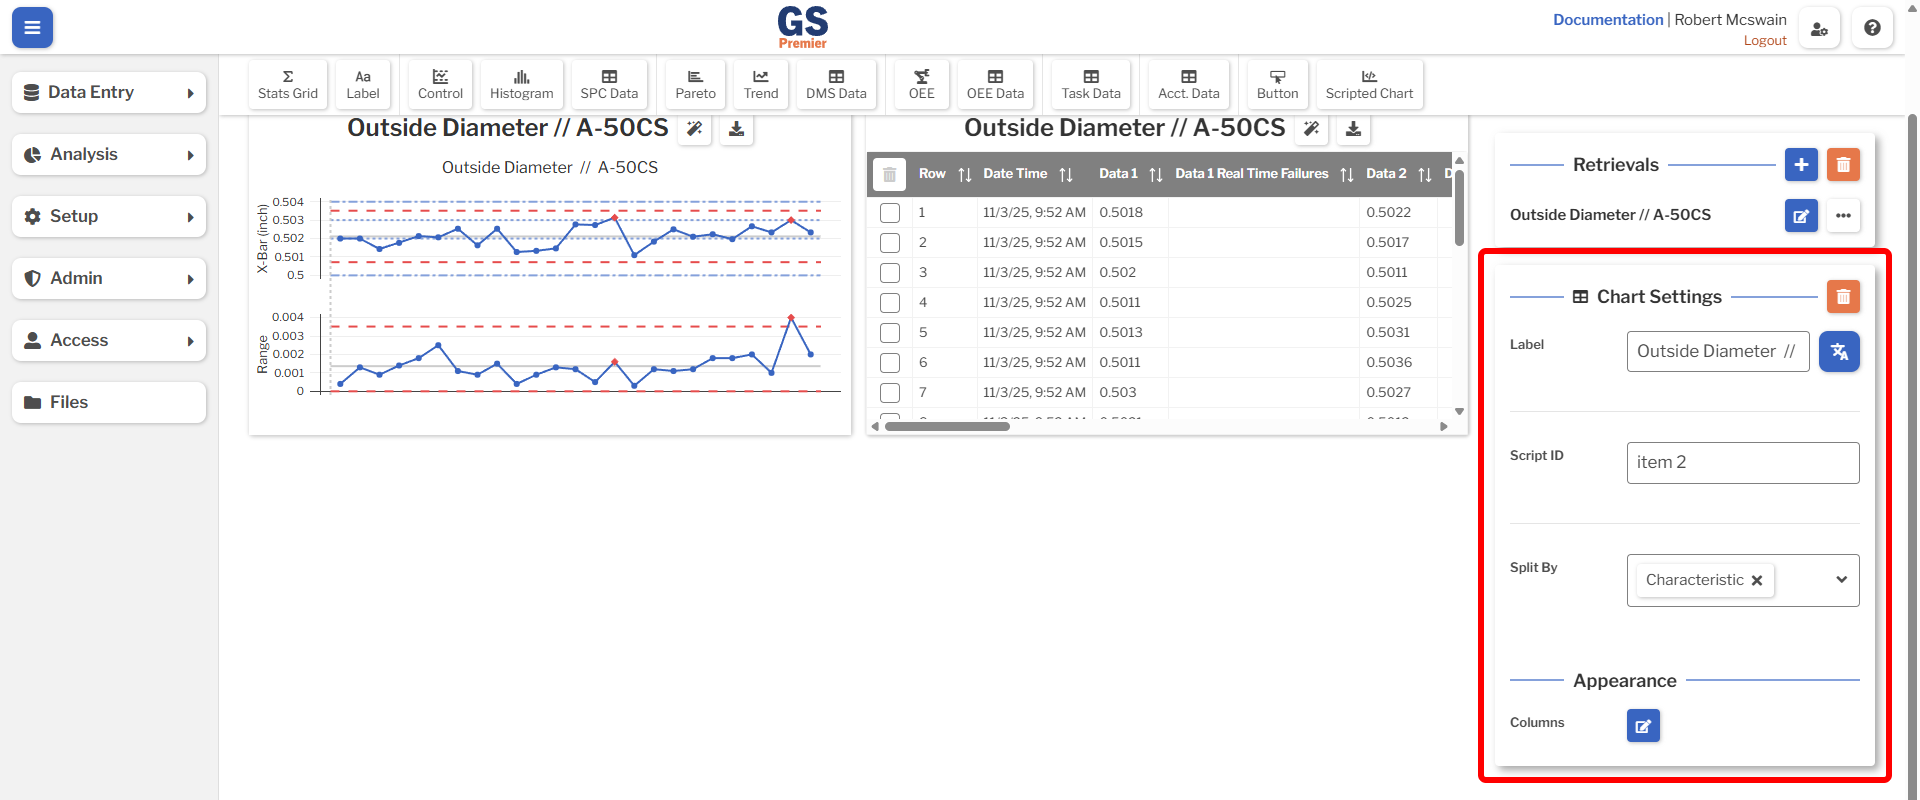
Task: Click the Script ID input field
Action: click(1742, 463)
